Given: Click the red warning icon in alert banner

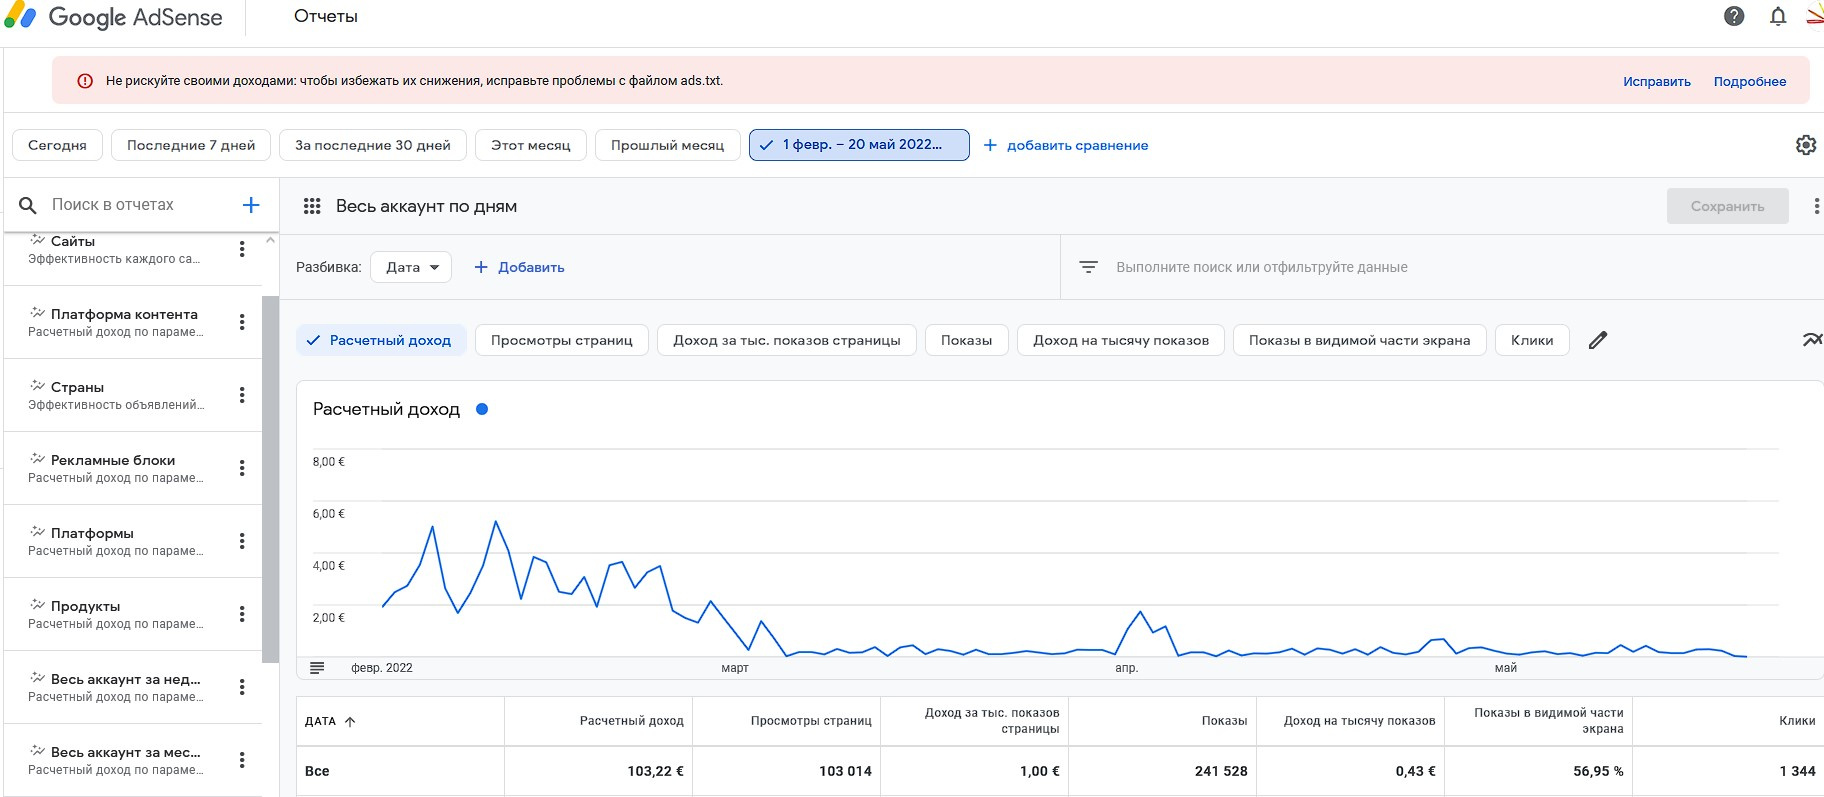Looking at the screenshot, I should pyautogui.click(x=85, y=81).
